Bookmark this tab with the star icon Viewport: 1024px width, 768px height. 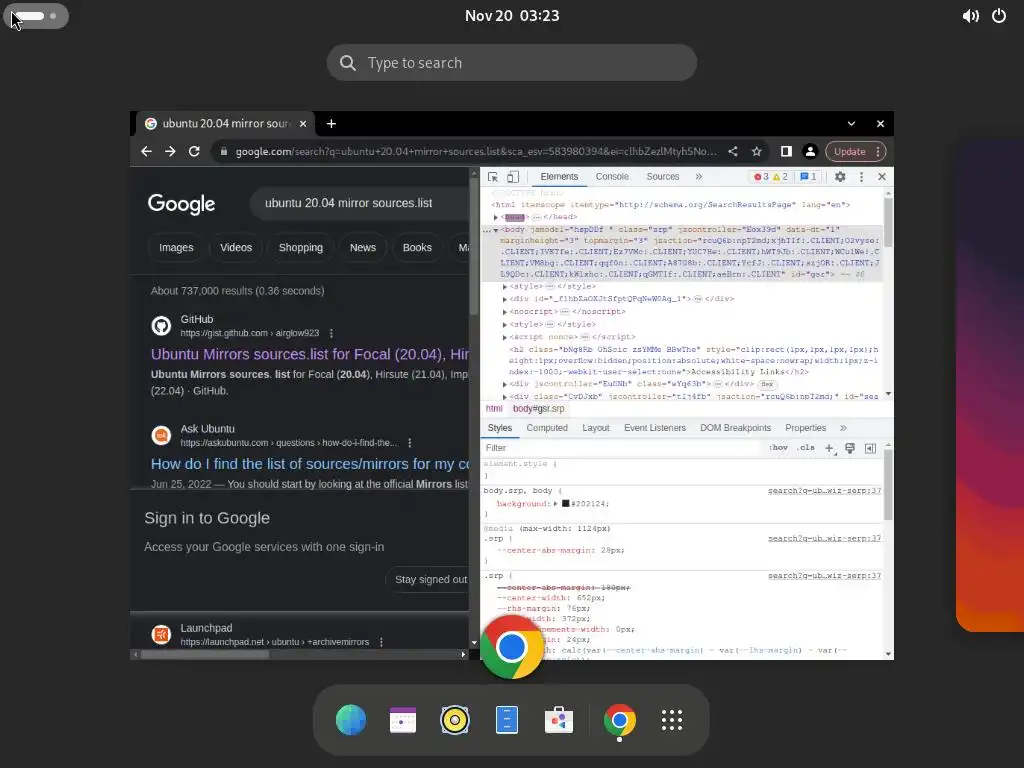coord(756,152)
